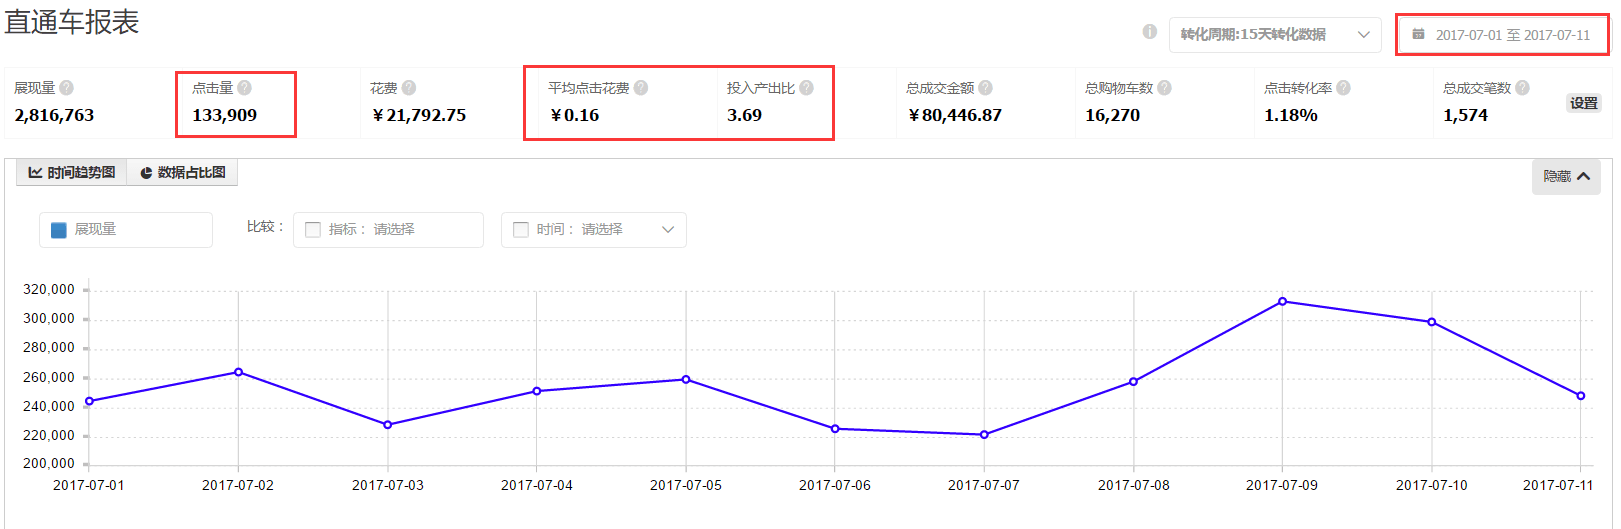Open the 转化周期 15天转化数据 dropdown
This screenshot has width=1621, height=529.
[x=1274, y=35]
